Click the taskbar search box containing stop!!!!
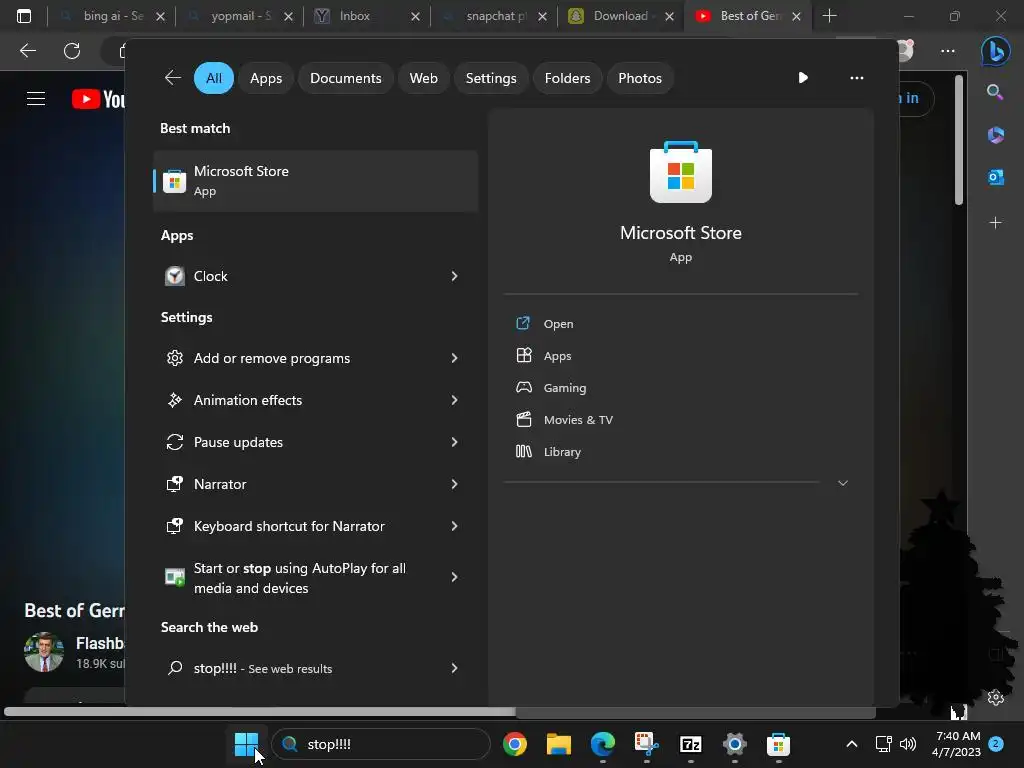The width and height of the screenshot is (1024, 768). pos(381,744)
